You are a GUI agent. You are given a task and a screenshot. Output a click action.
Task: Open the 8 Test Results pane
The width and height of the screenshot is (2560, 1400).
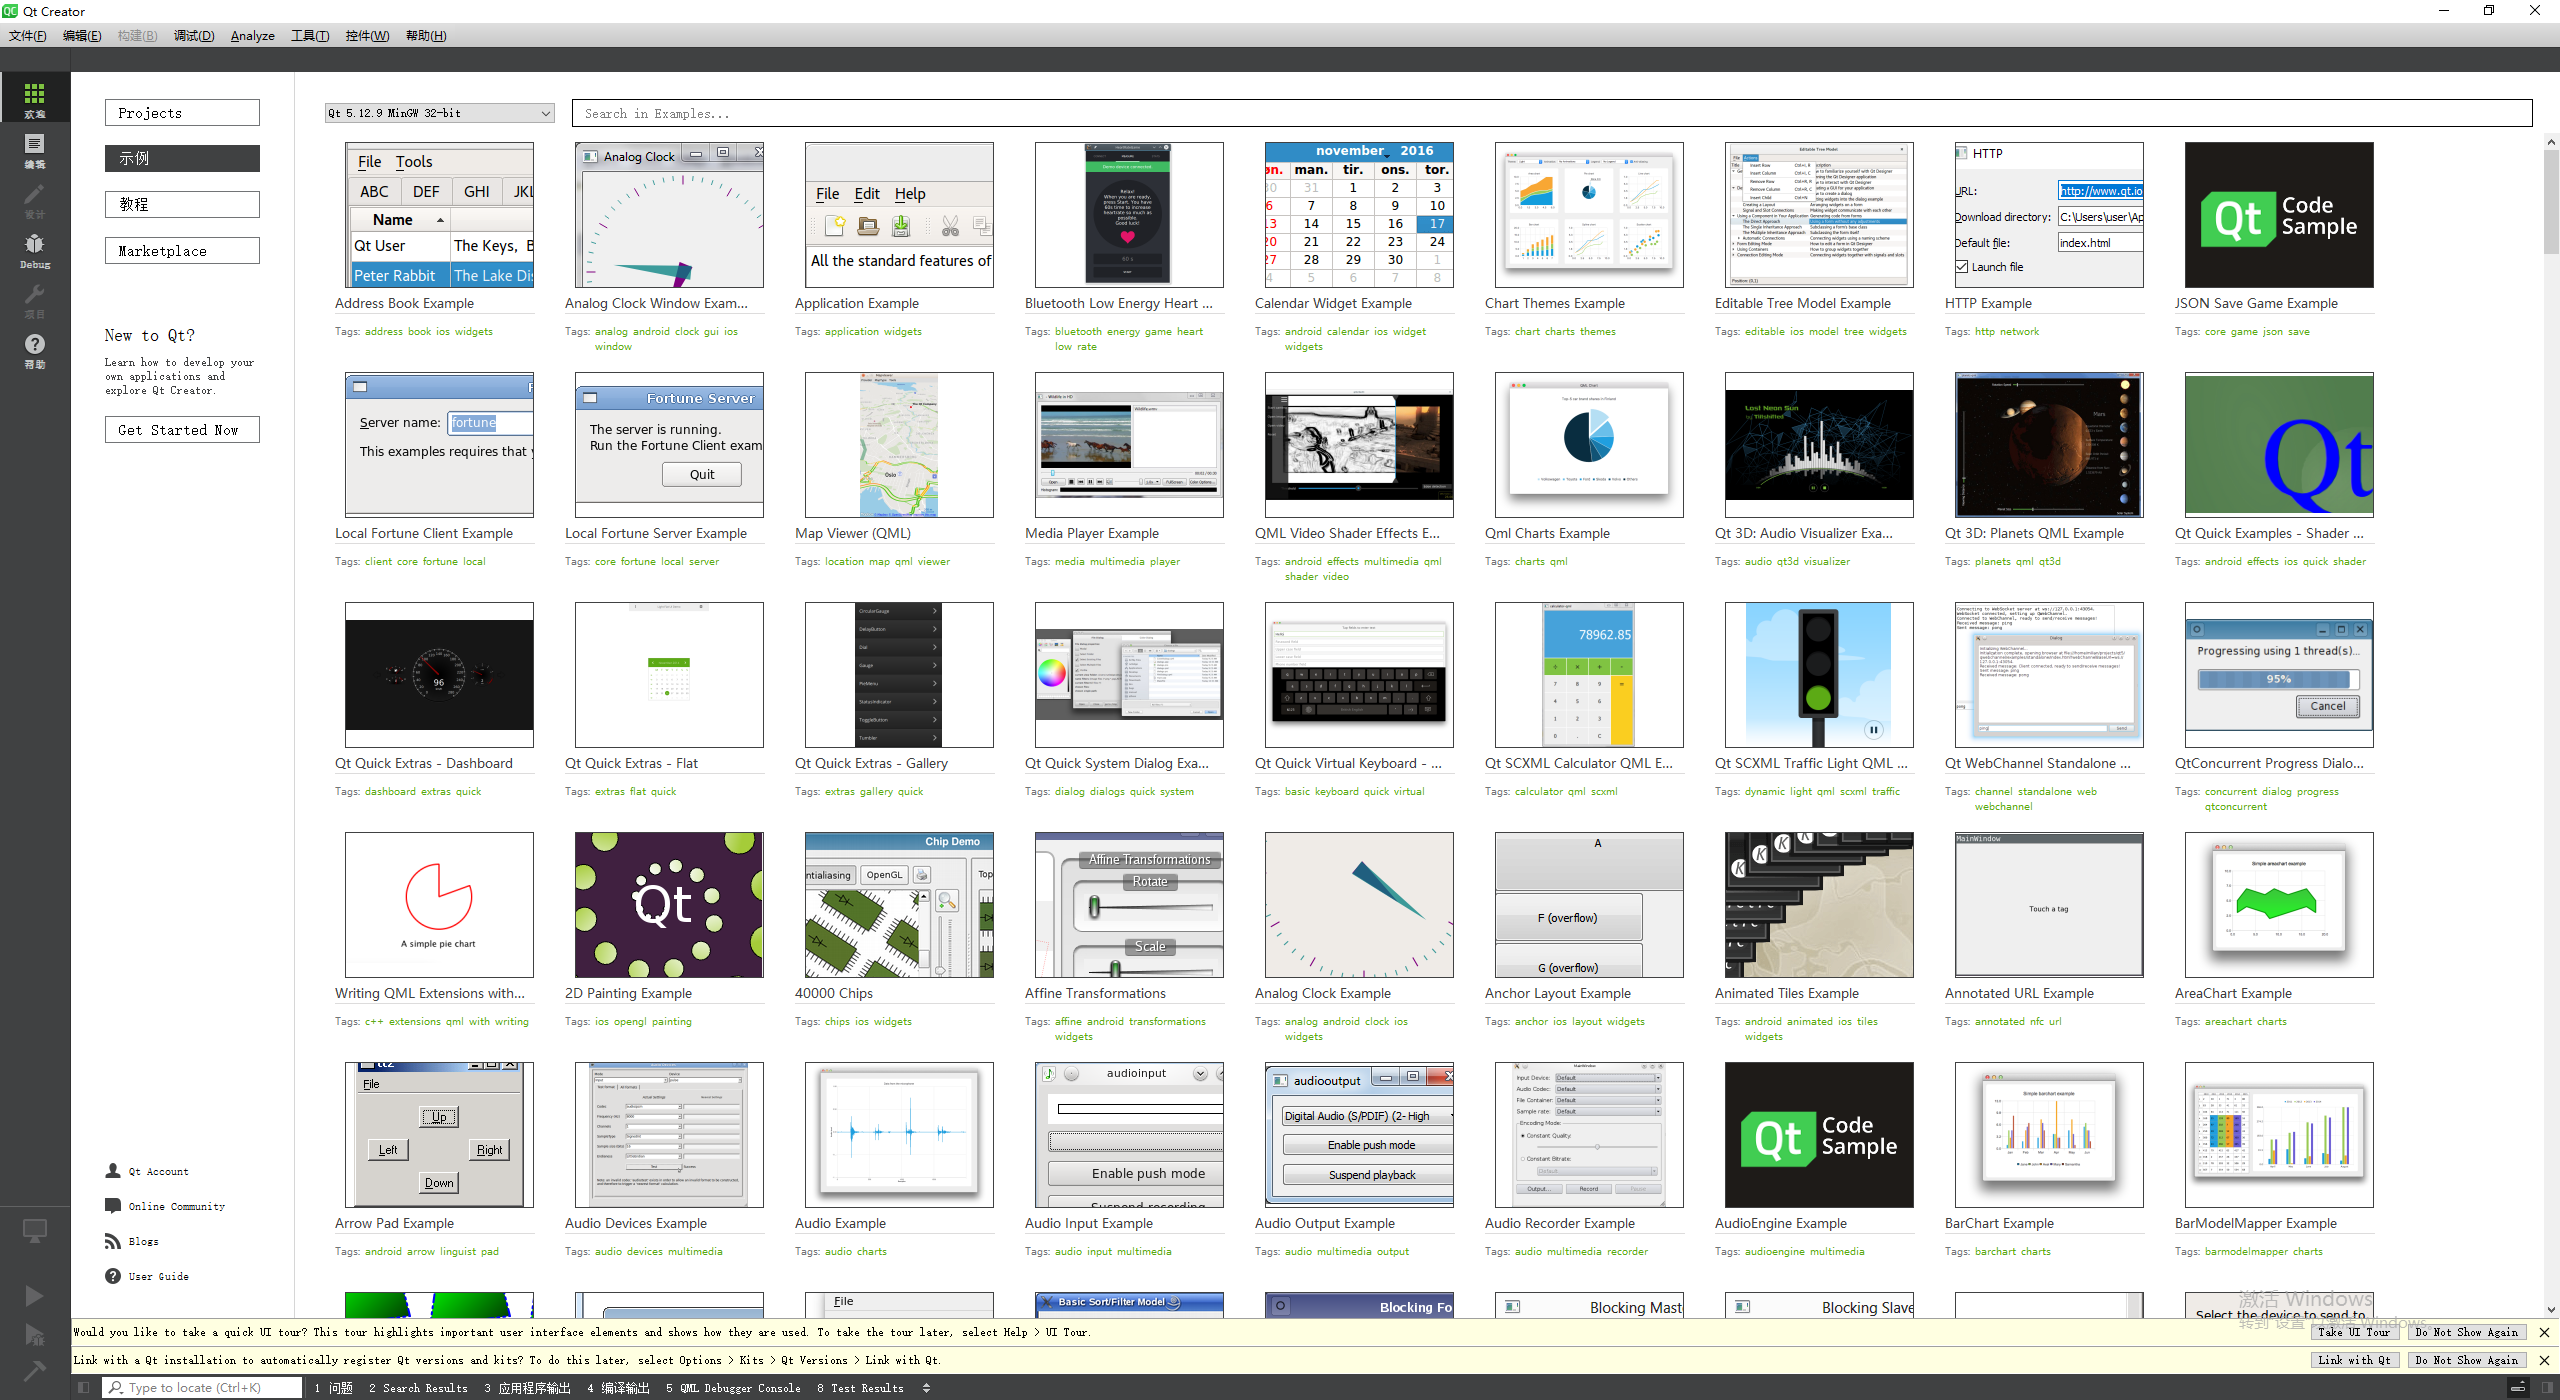point(860,1388)
